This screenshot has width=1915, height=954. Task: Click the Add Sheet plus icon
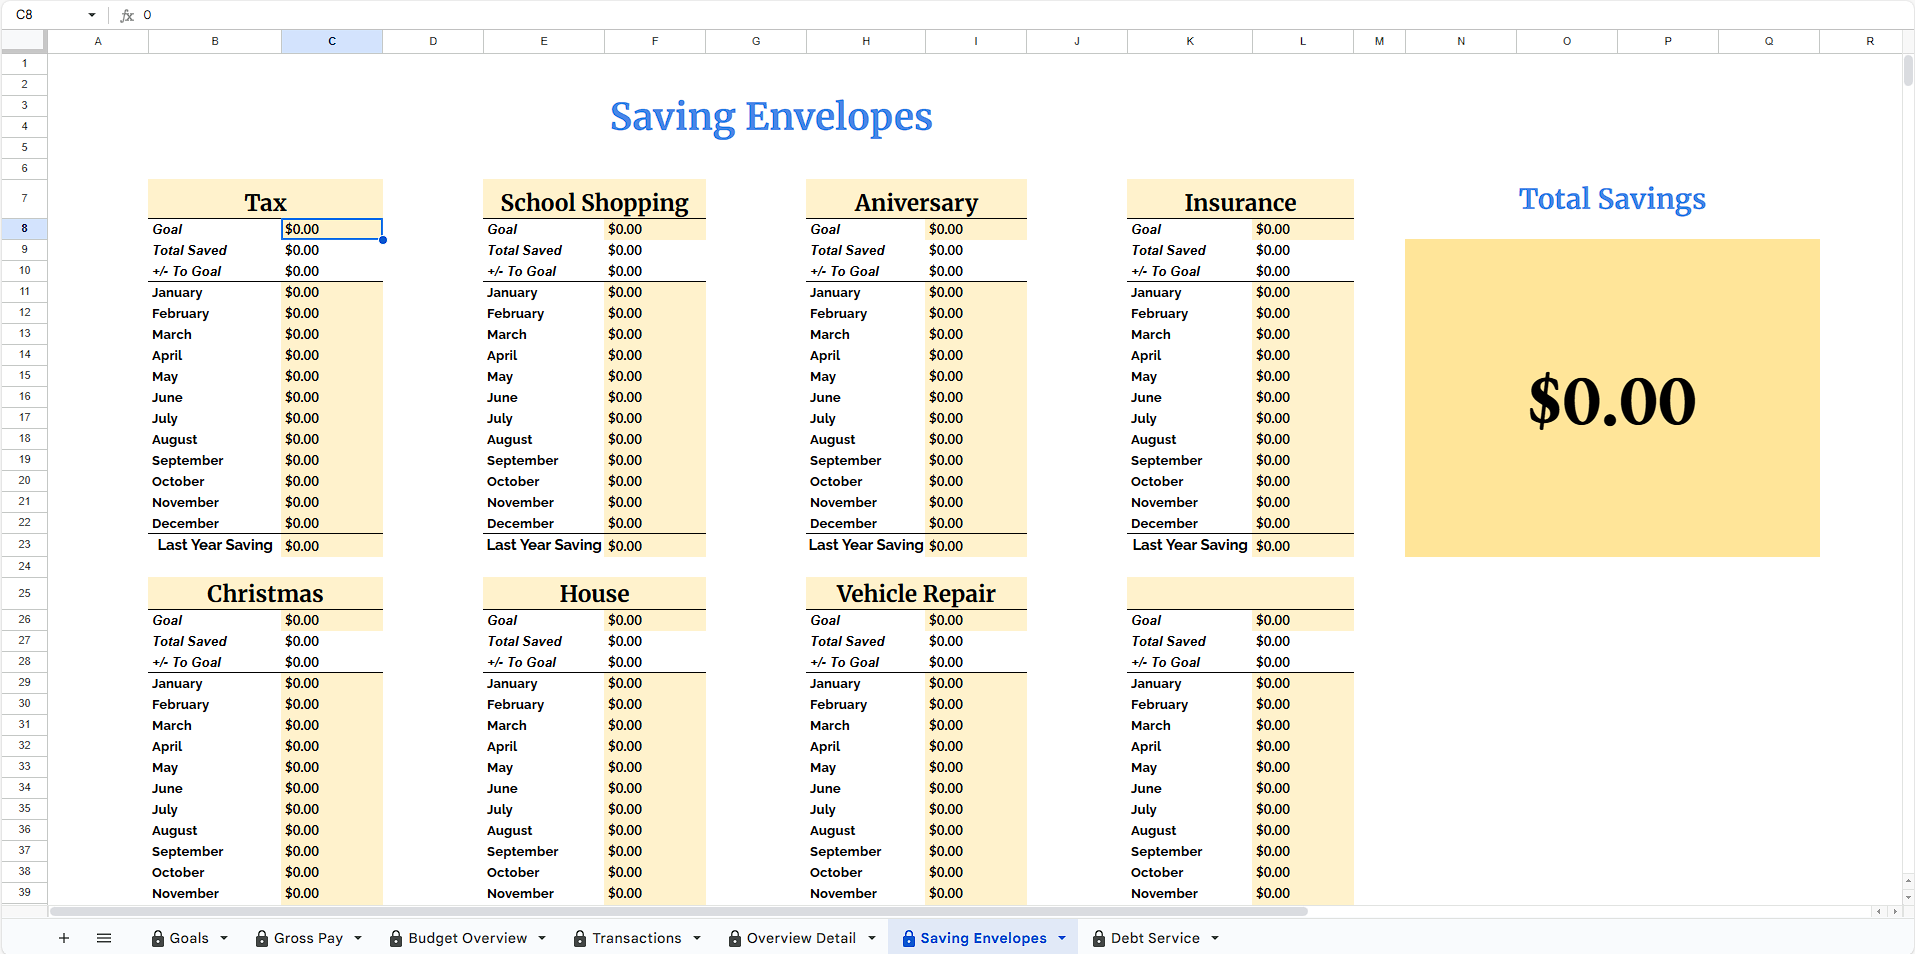(64, 938)
